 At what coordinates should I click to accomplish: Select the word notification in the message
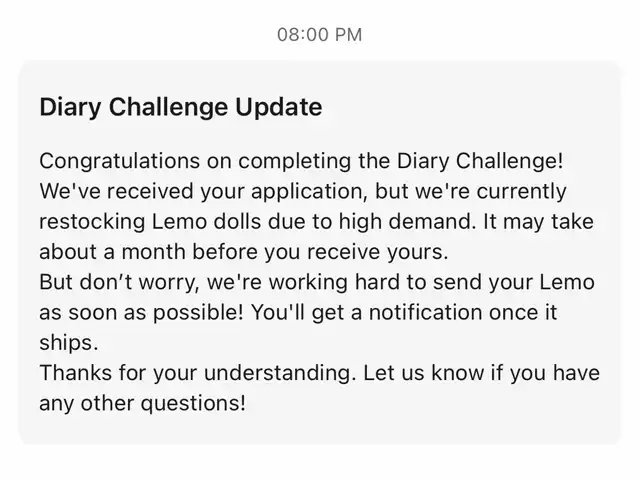[426, 313]
